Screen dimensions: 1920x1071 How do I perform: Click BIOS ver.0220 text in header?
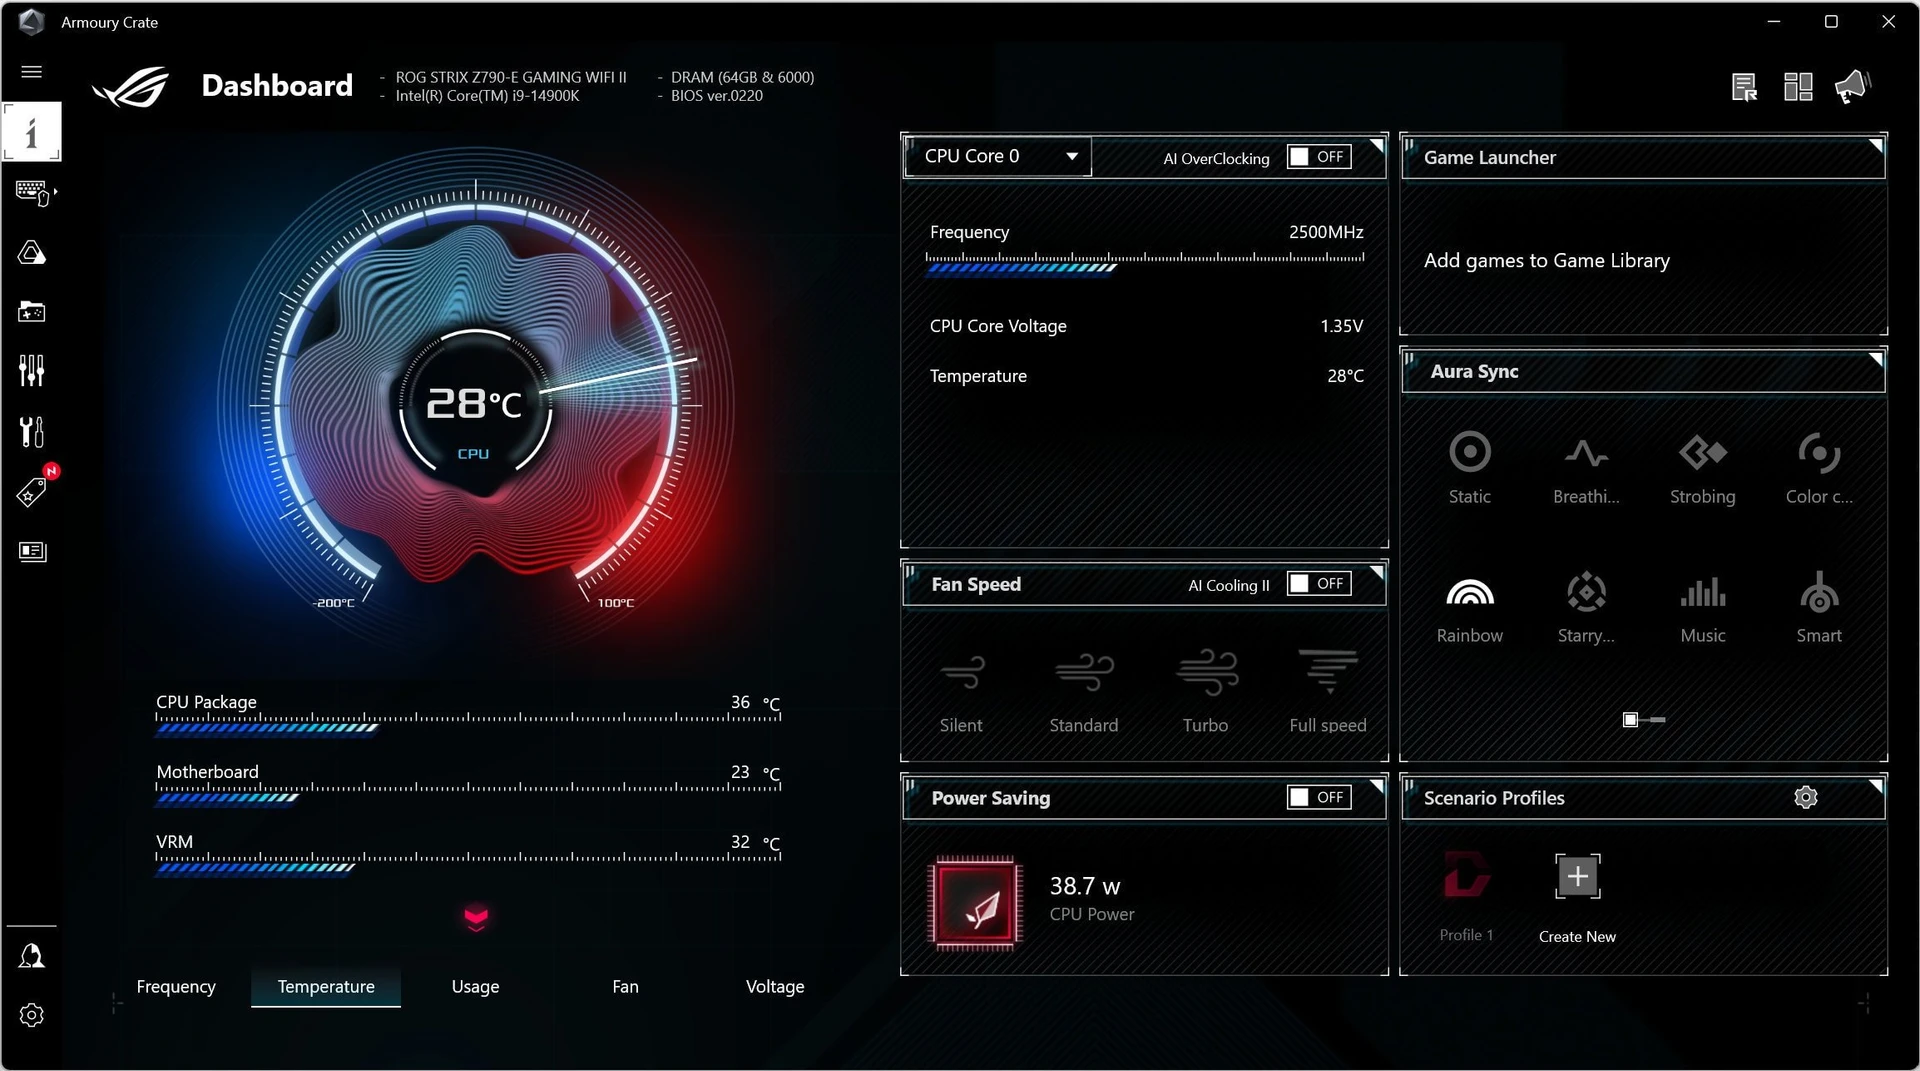click(x=716, y=96)
